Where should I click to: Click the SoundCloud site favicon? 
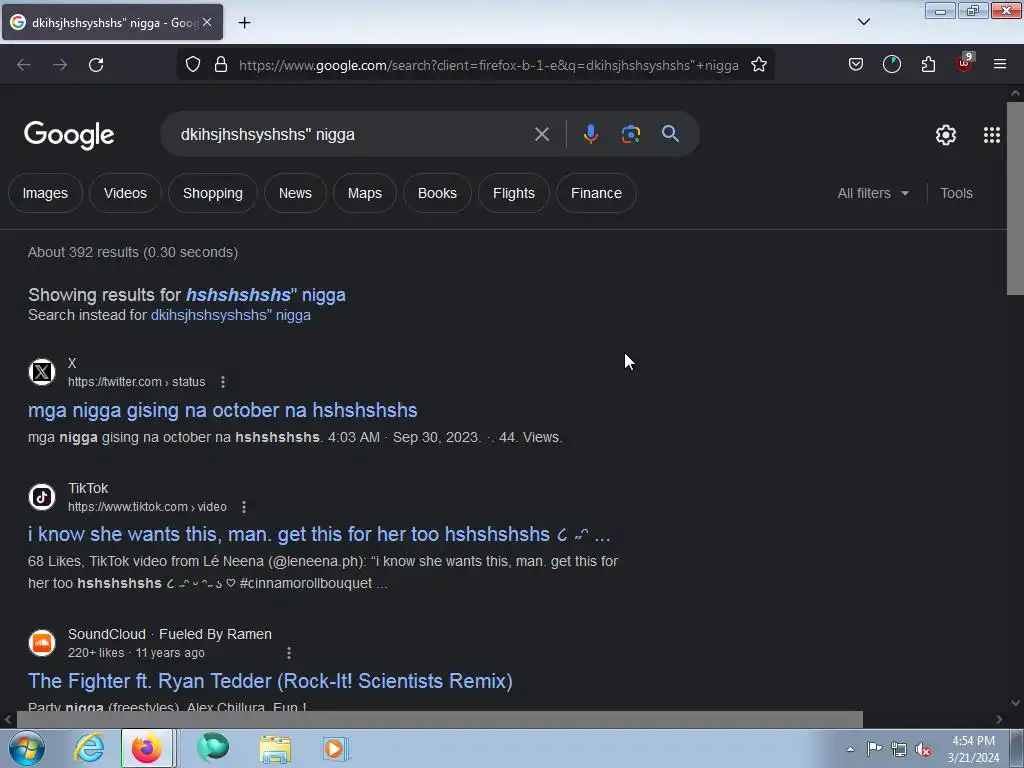point(42,643)
